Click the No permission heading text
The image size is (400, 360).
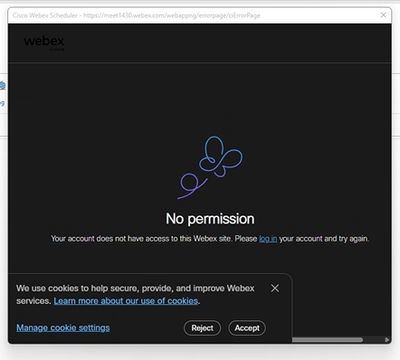[x=210, y=219]
